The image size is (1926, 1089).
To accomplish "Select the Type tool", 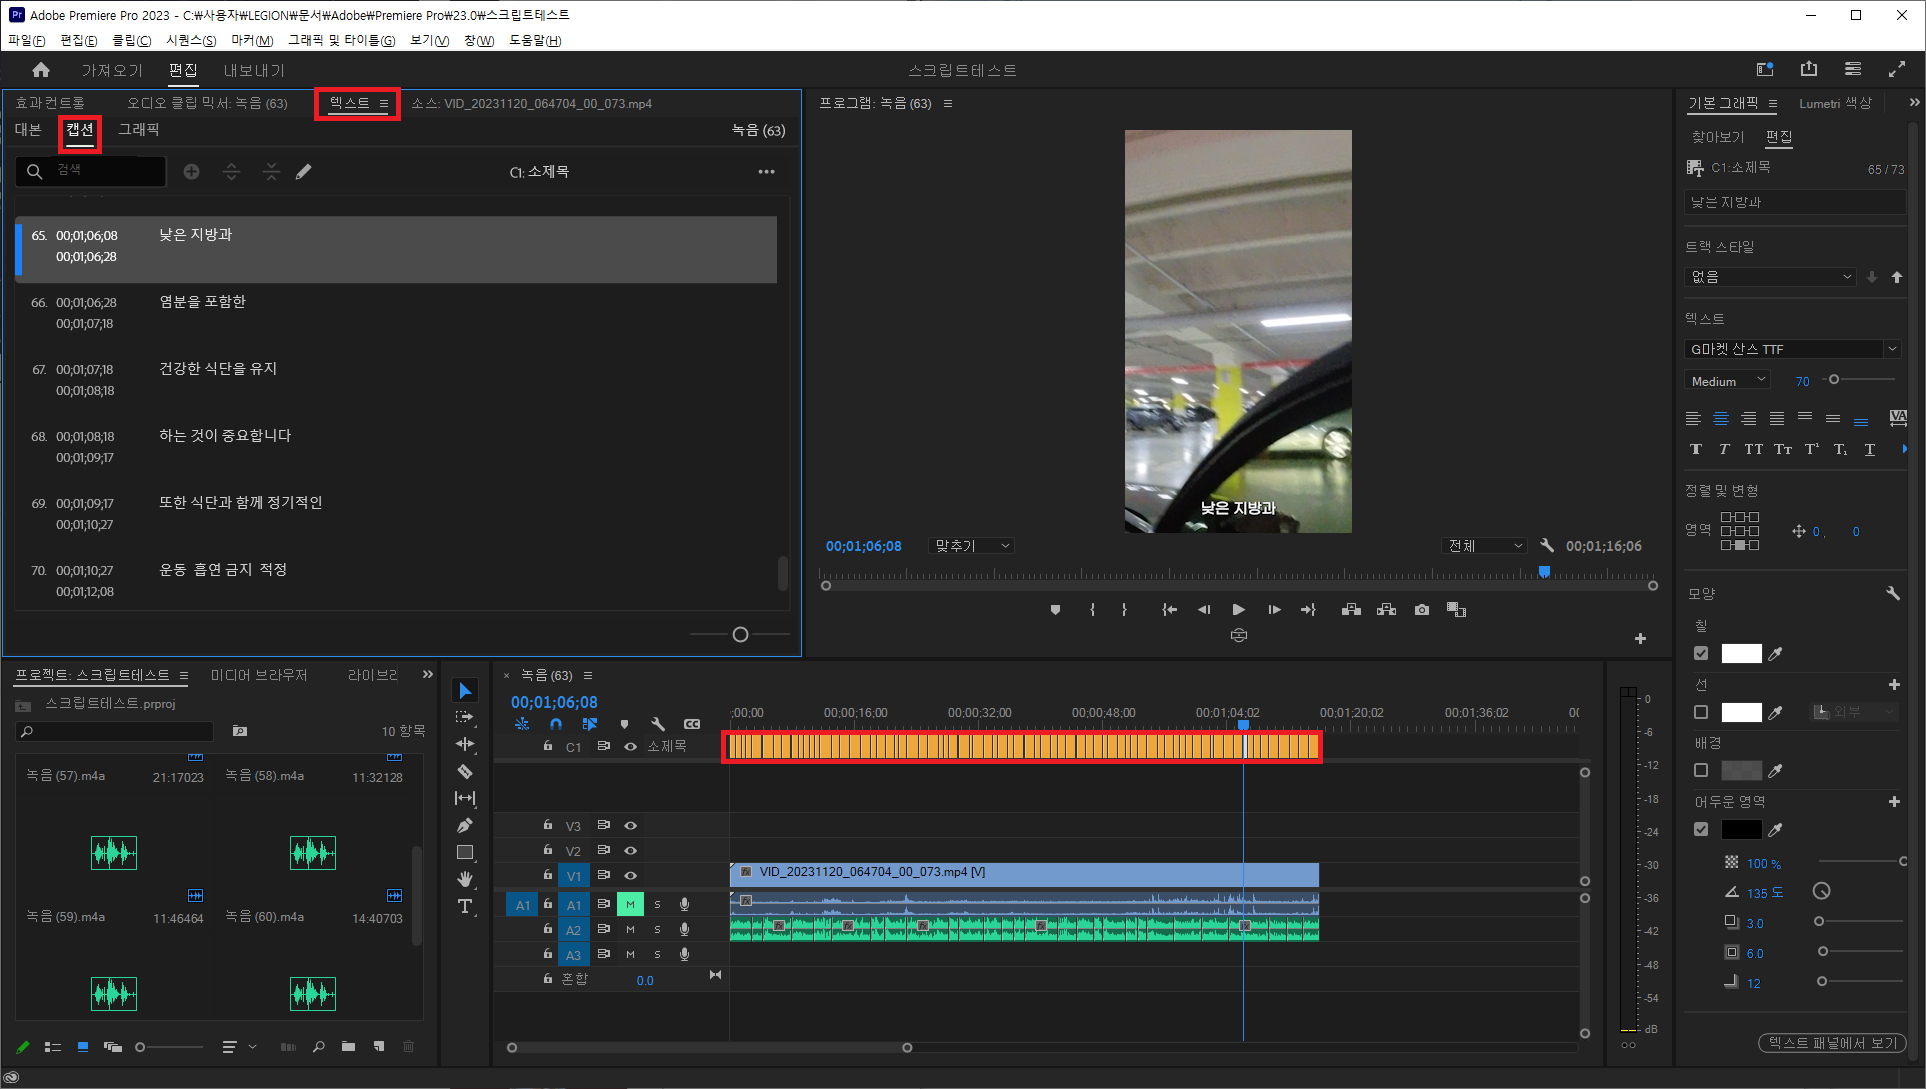I will (465, 906).
